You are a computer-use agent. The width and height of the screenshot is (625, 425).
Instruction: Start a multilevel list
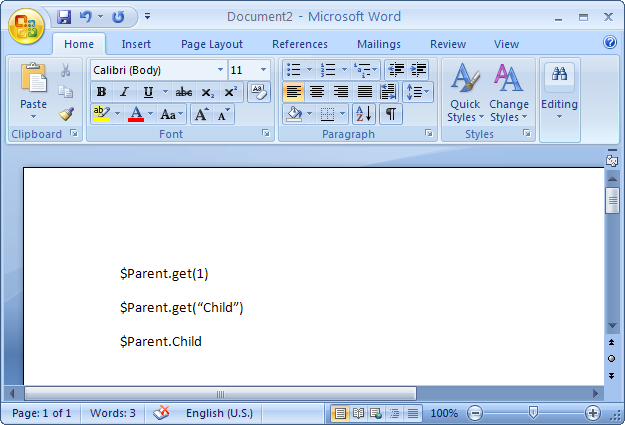[362, 70]
